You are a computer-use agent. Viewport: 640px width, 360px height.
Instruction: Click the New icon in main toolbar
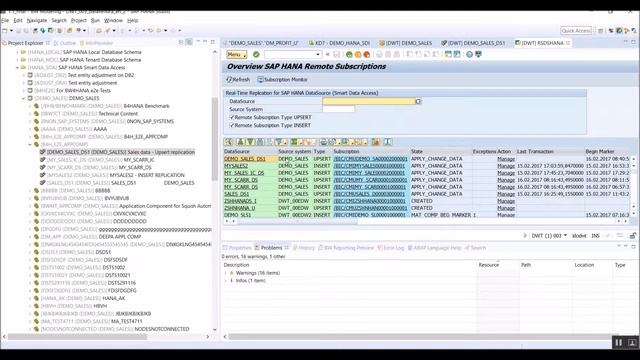point(4,31)
